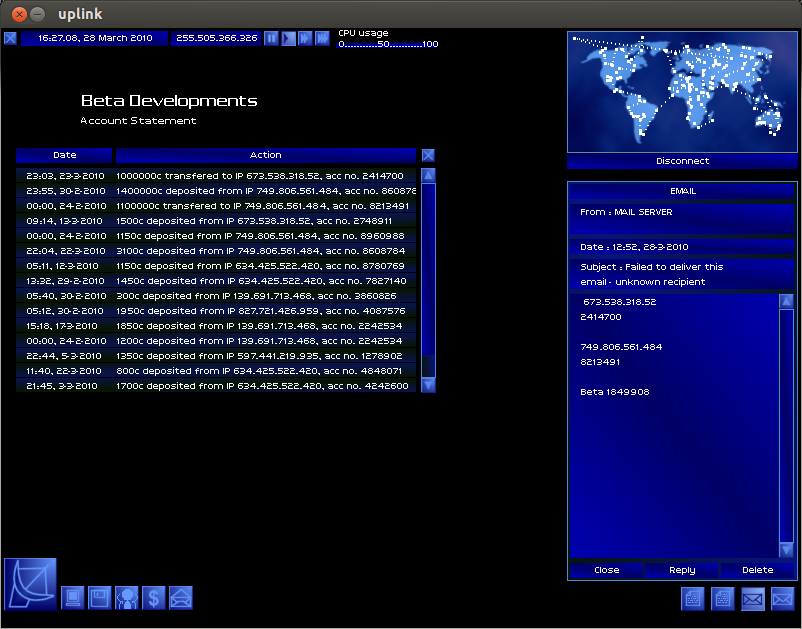Click the email From : MAIL SERVER field
This screenshot has height=629, width=802.
pyautogui.click(x=682, y=219)
